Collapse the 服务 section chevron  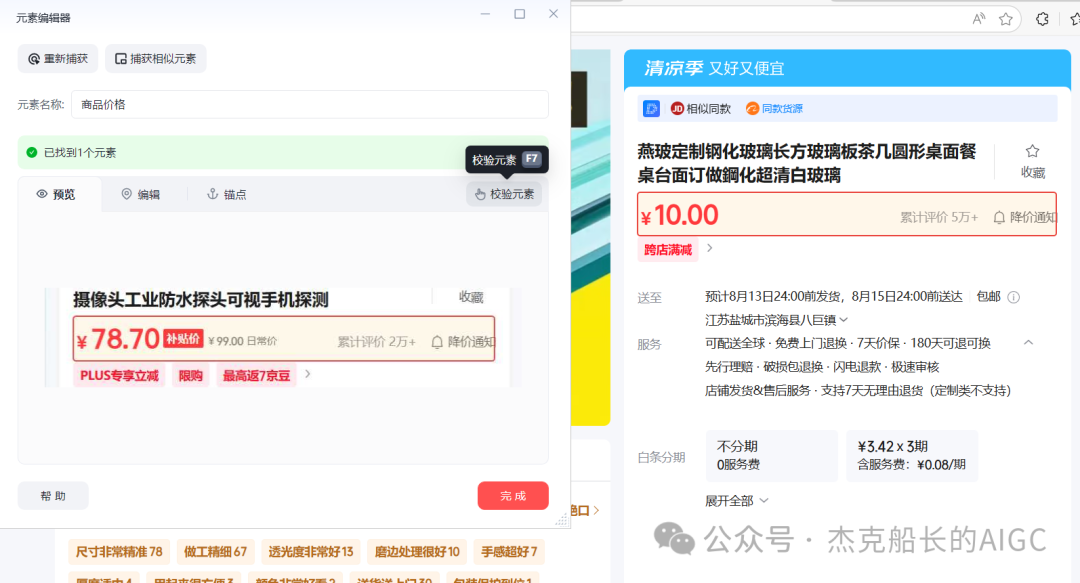pos(1028,342)
